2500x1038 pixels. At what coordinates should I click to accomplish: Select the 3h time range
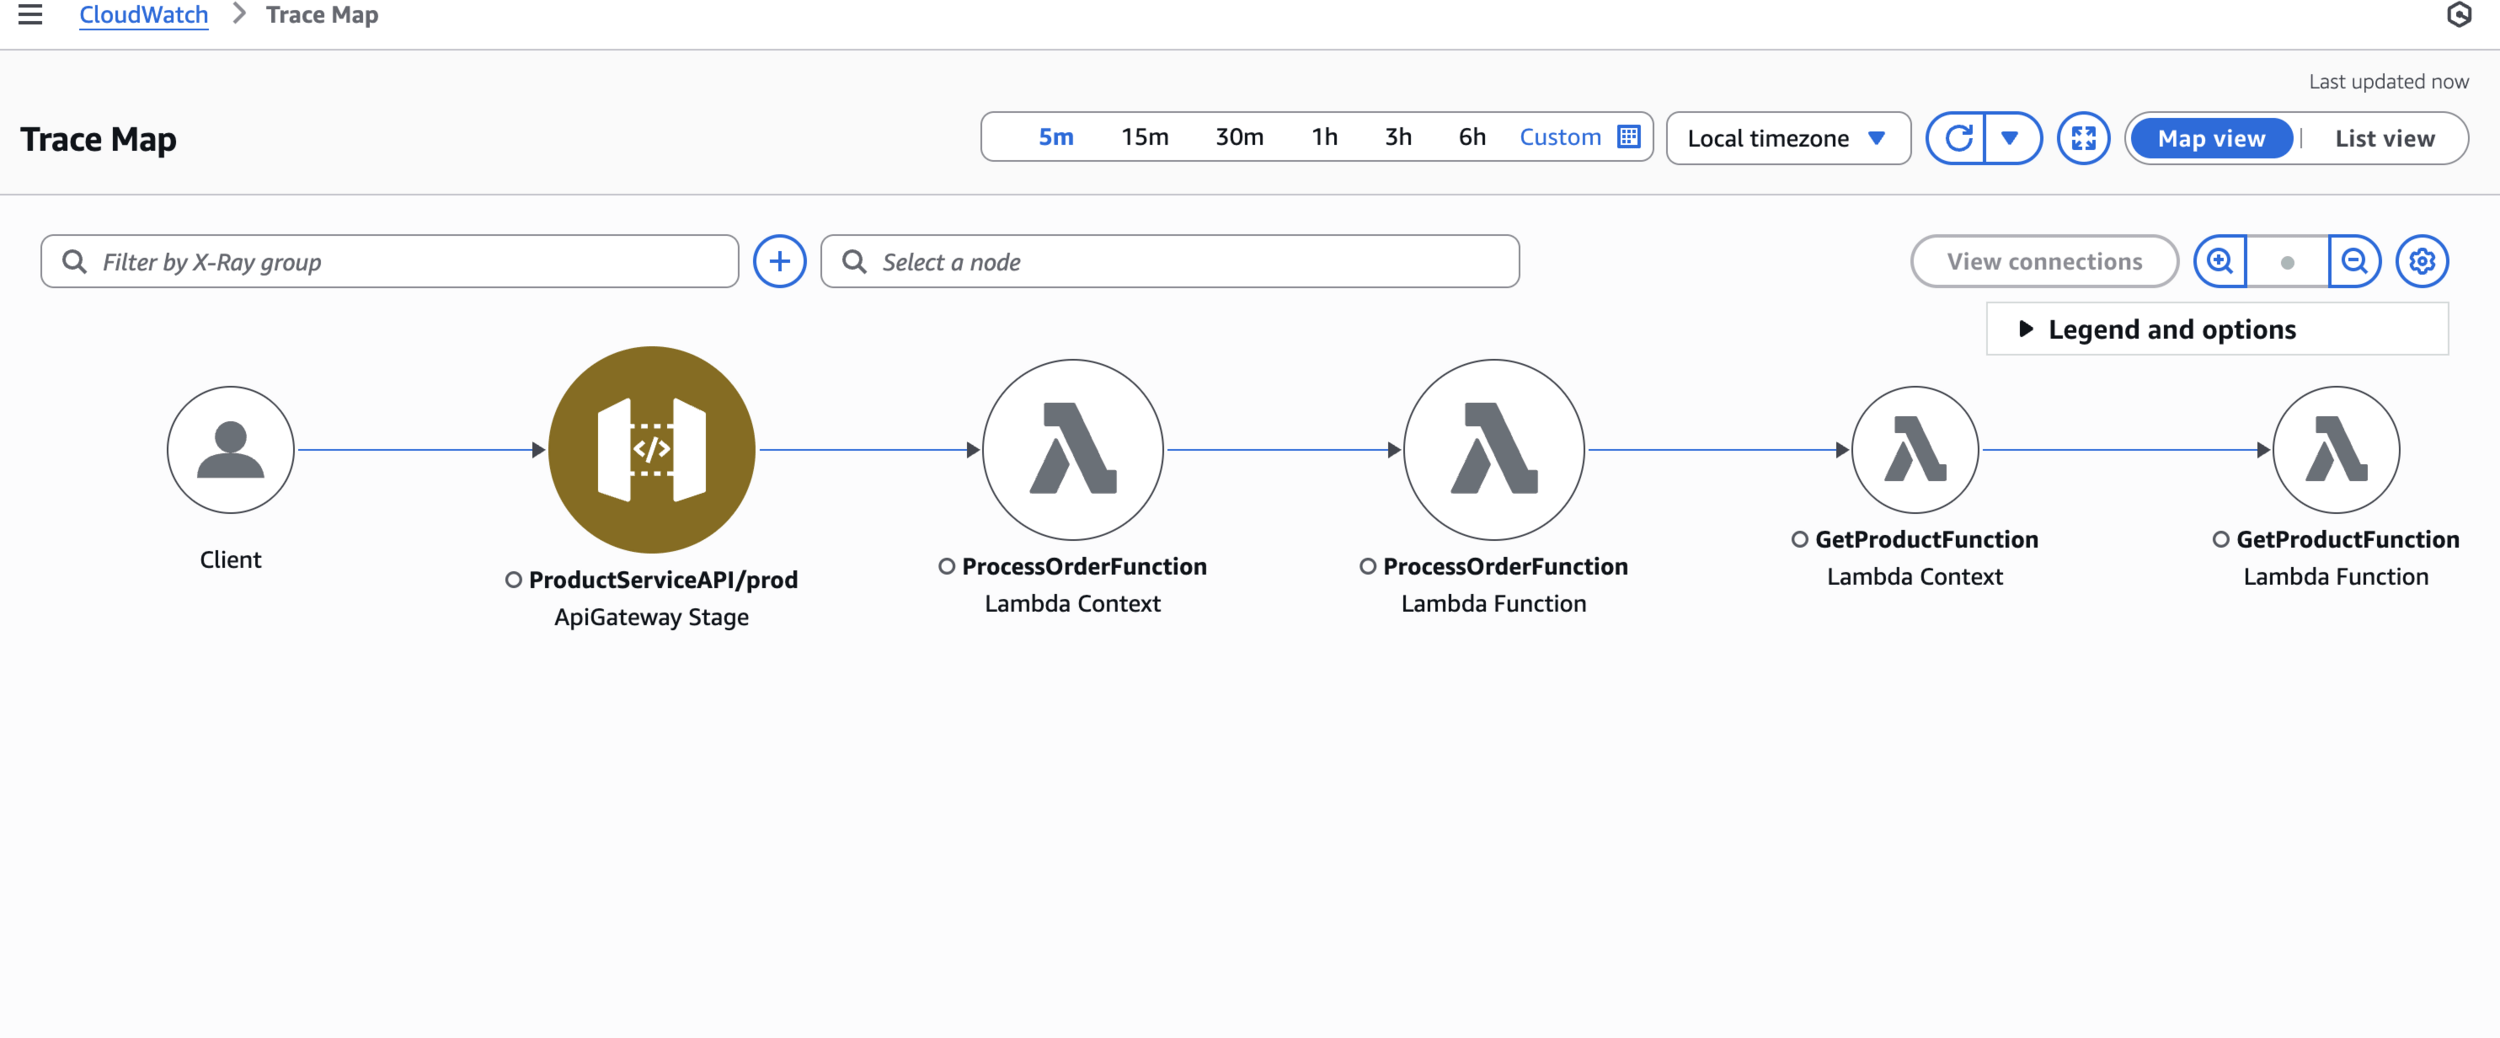pyautogui.click(x=1398, y=137)
